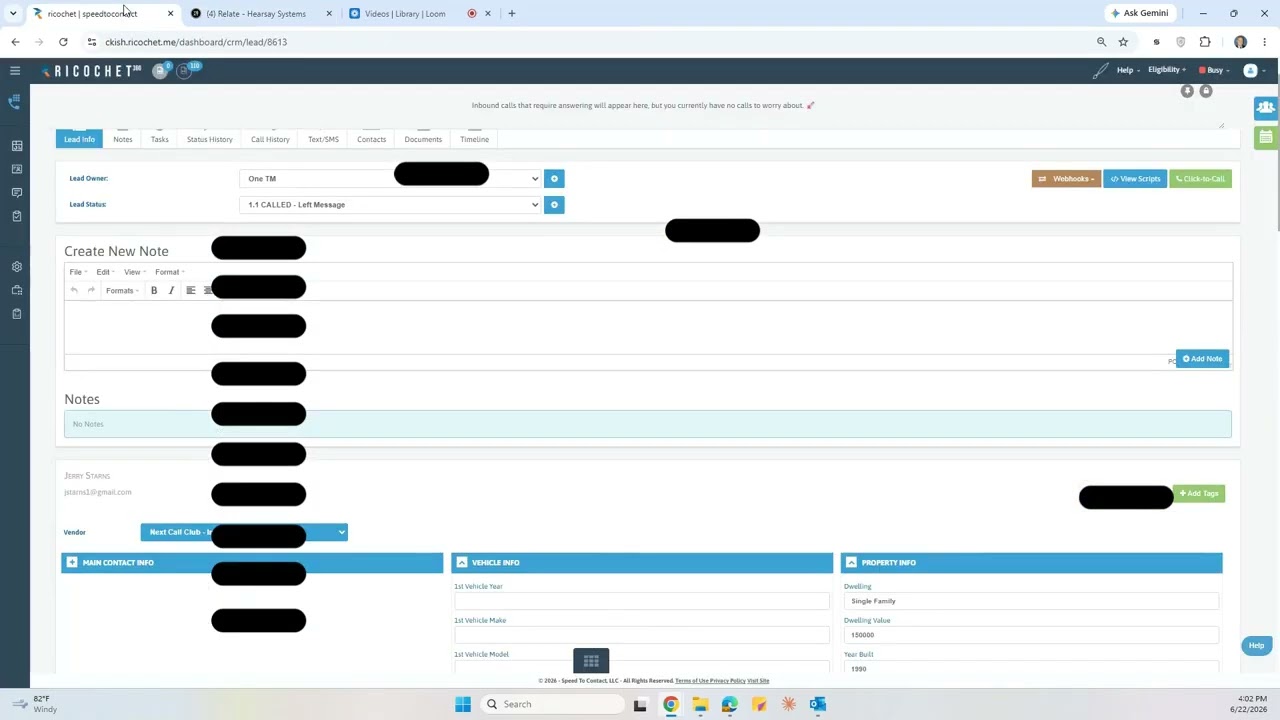Undo last note edit
Viewport: 1280px width, 720px height.
point(74,290)
